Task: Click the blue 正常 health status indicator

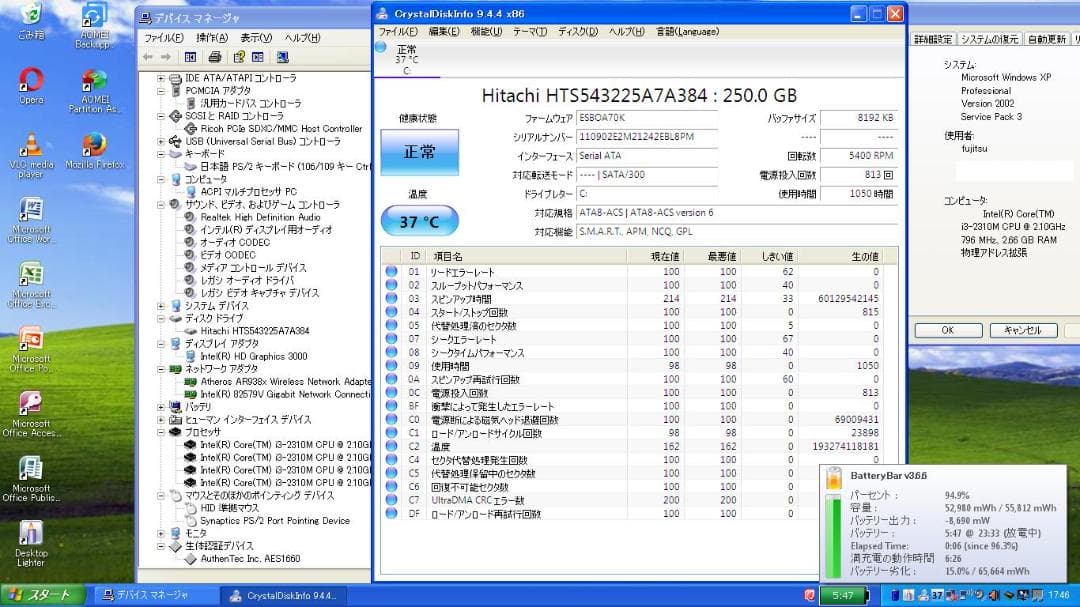Action: click(419, 150)
